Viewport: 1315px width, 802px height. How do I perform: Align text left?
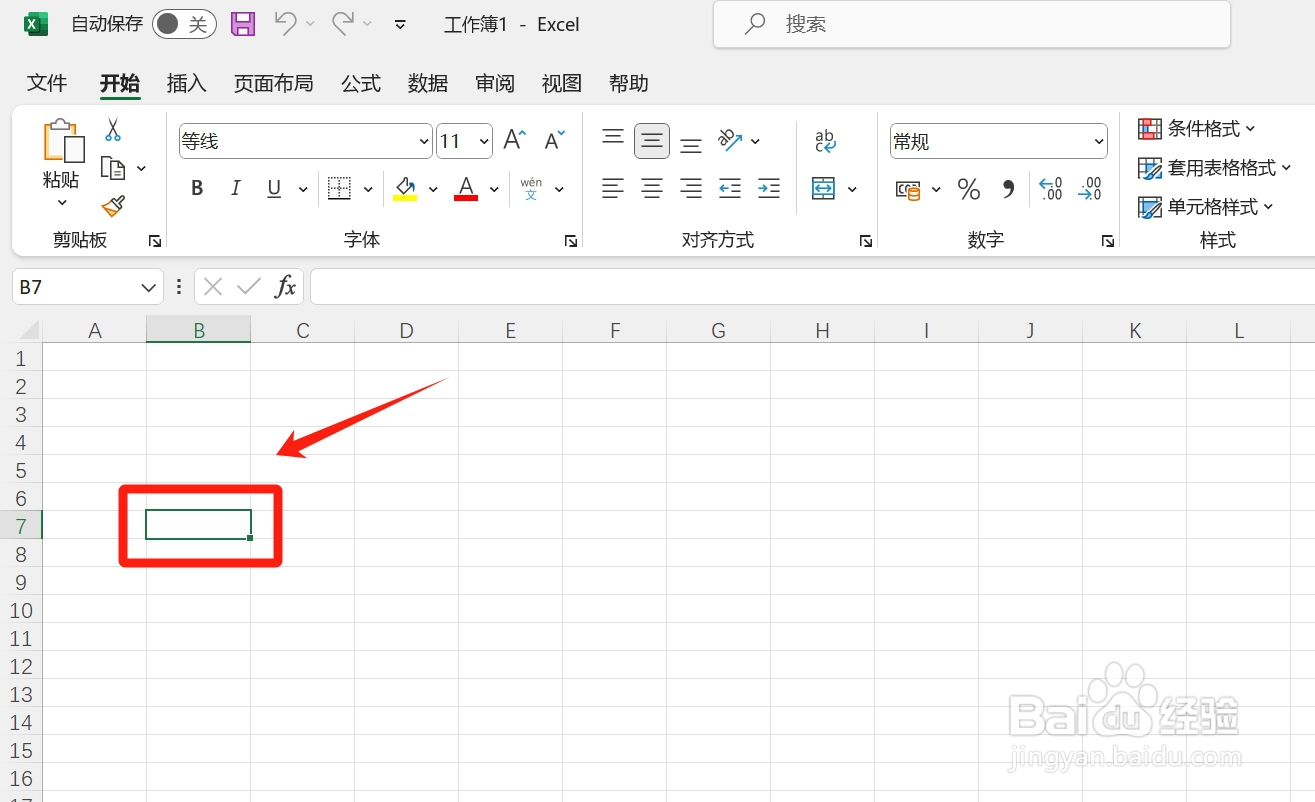pyautogui.click(x=613, y=188)
